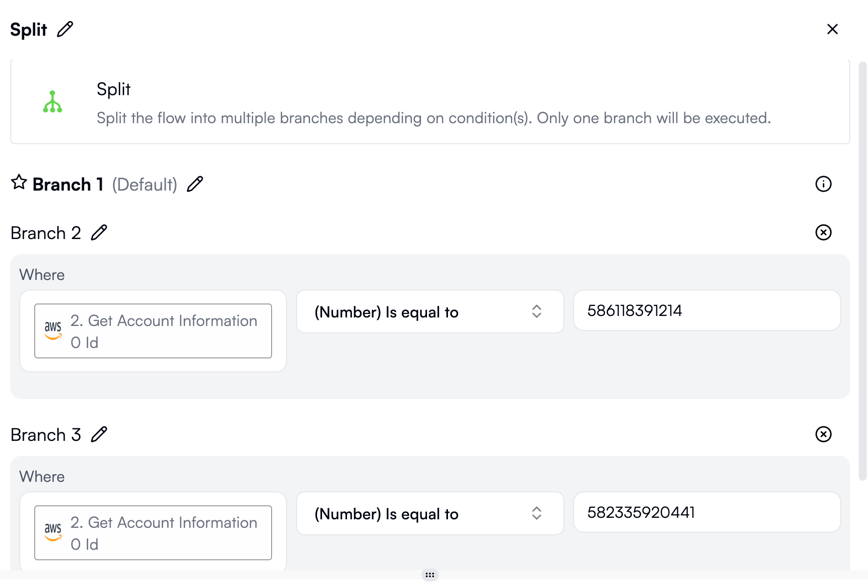Rename Branch 1 using its pencil icon
Screen dimensions: 868x587
(195, 184)
